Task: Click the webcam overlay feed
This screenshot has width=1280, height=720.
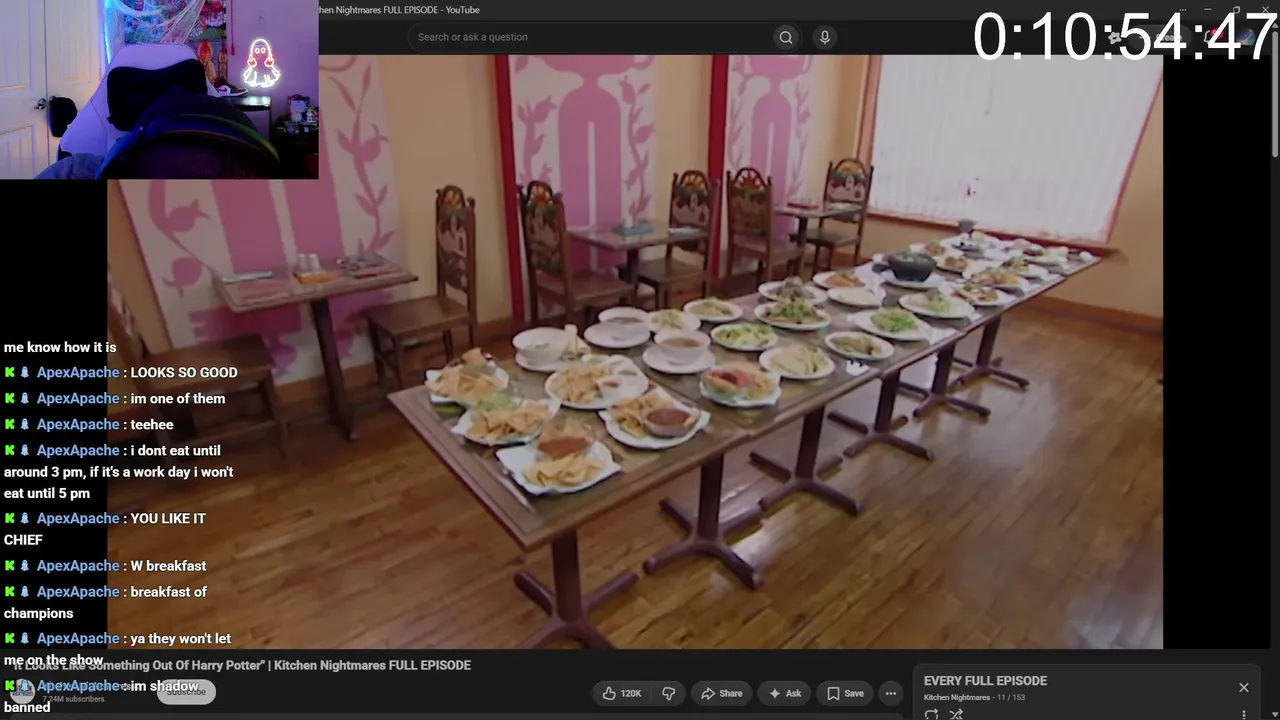Action: (x=159, y=89)
